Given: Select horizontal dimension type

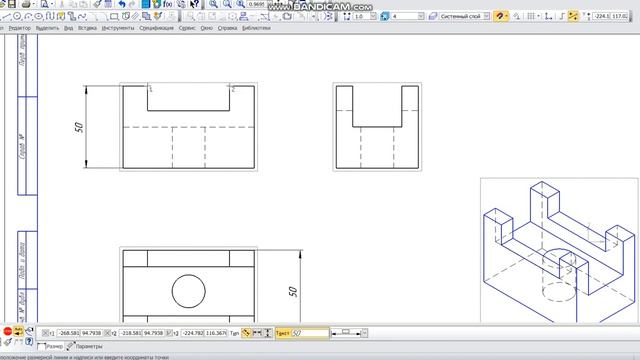Looking at the screenshot, I should (x=257, y=333).
